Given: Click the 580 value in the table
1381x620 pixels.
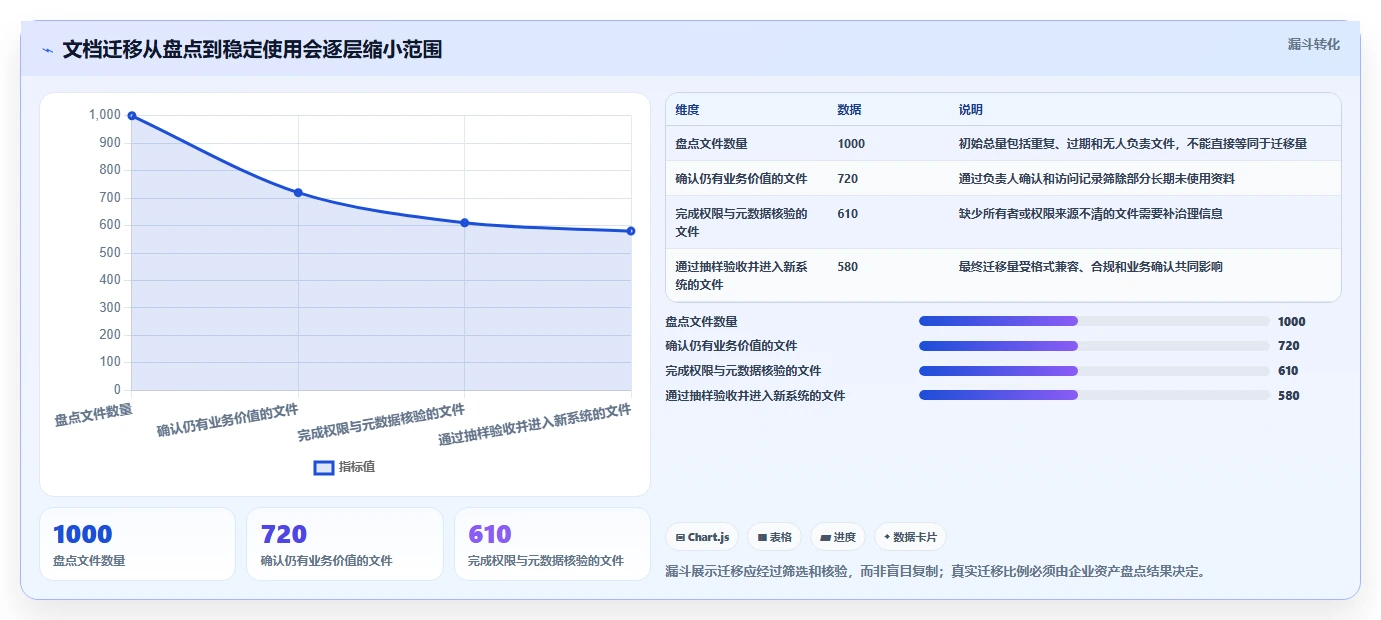Looking at the screenshot, I should pyautogui.click(x=848, y=267).
